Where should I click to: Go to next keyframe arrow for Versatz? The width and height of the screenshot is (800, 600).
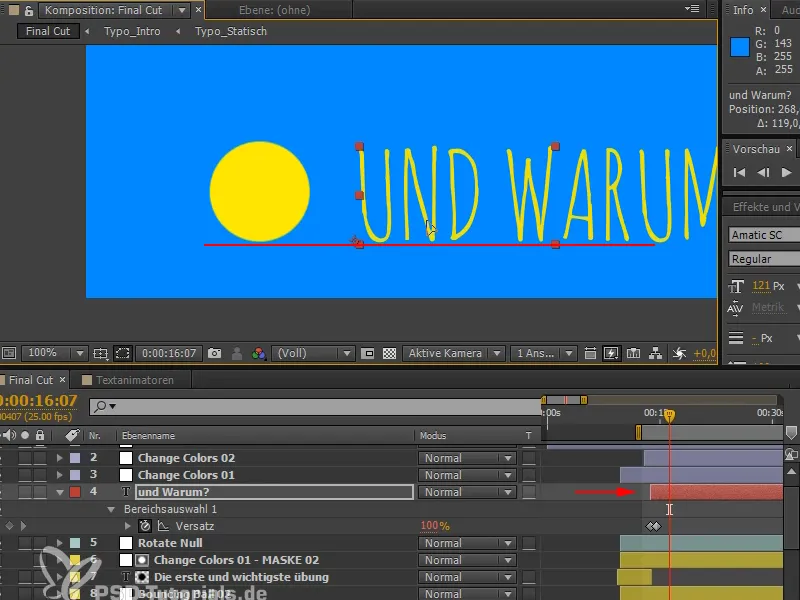[23, 526]
